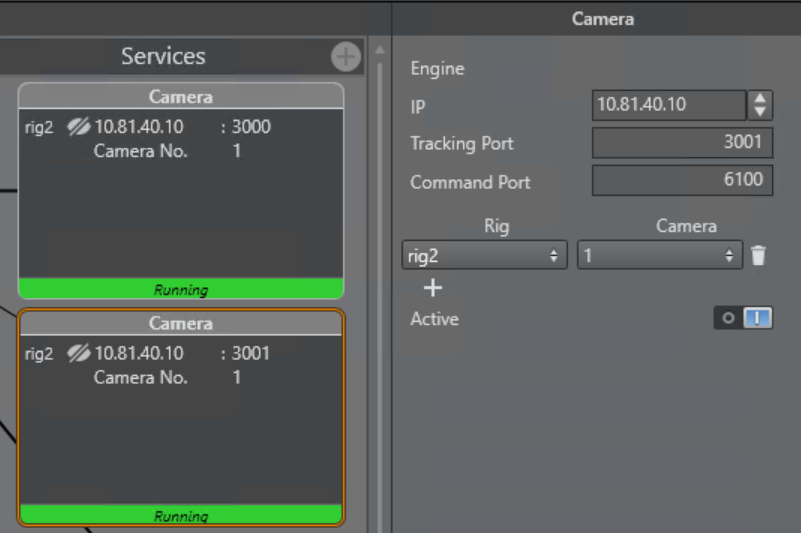The image size is (801, 533).
Task: Add another rig and camera row
Action: click(432, 288)
